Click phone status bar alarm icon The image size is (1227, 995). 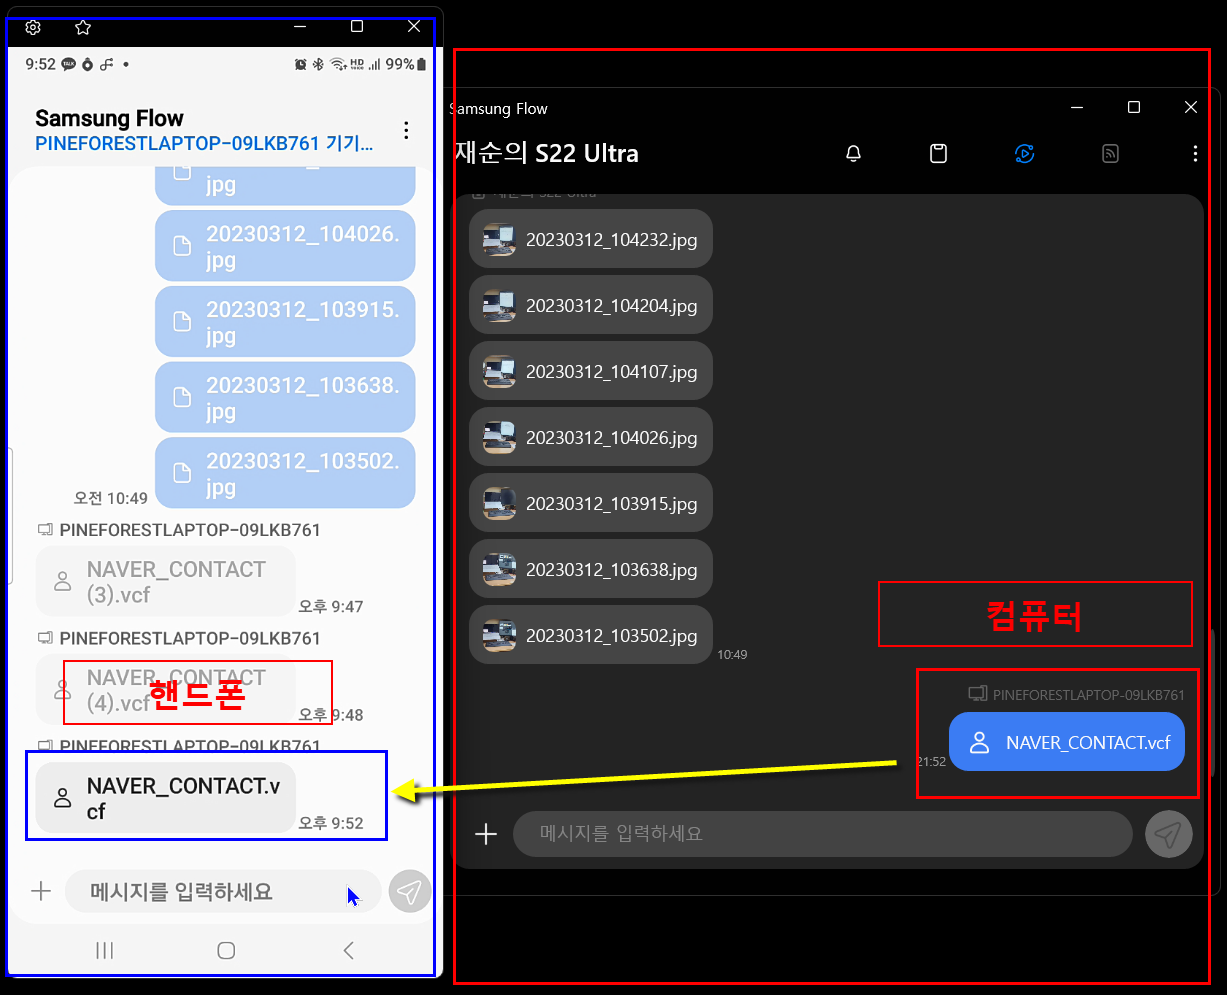pos(301,64)
